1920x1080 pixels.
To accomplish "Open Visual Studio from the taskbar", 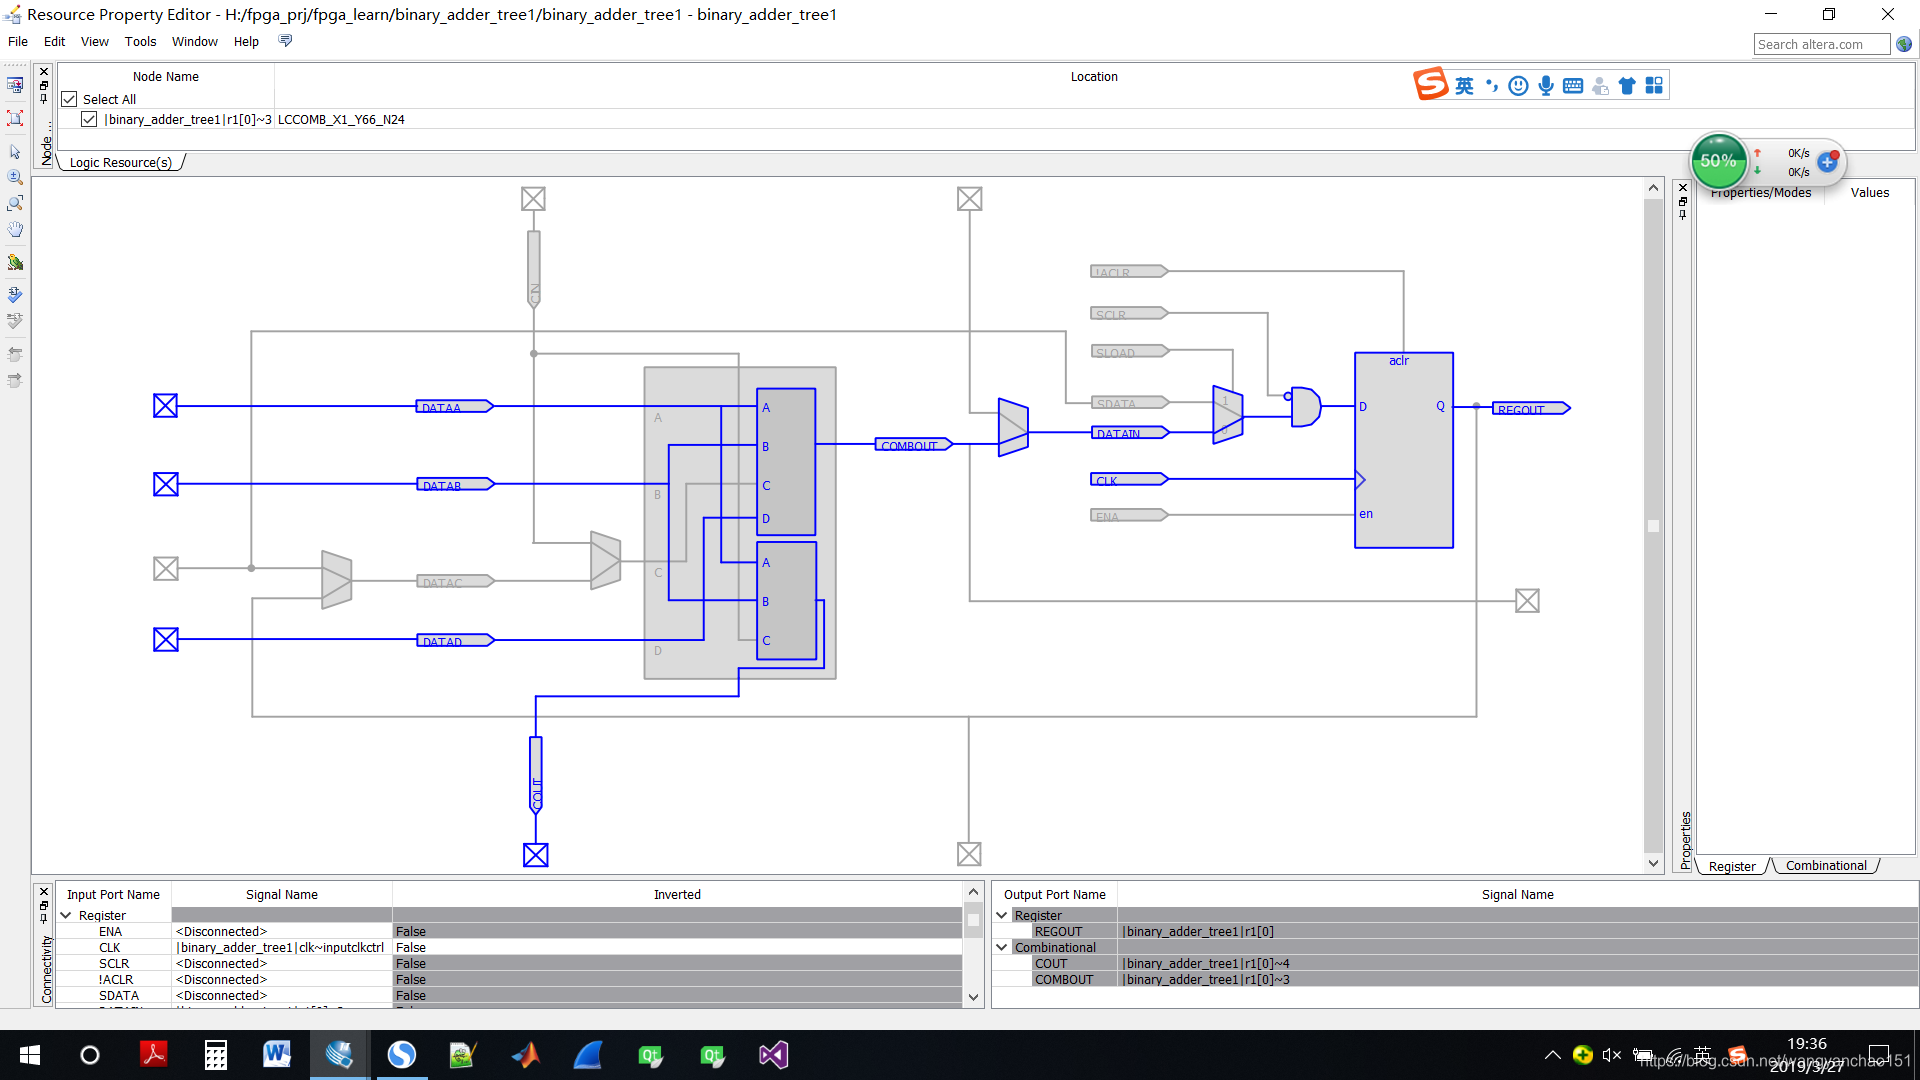I will [773, 1055].
